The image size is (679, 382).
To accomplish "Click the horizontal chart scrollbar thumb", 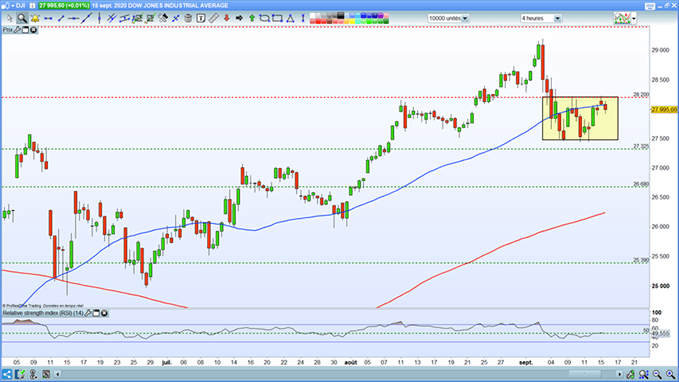I will pos(584,374).
